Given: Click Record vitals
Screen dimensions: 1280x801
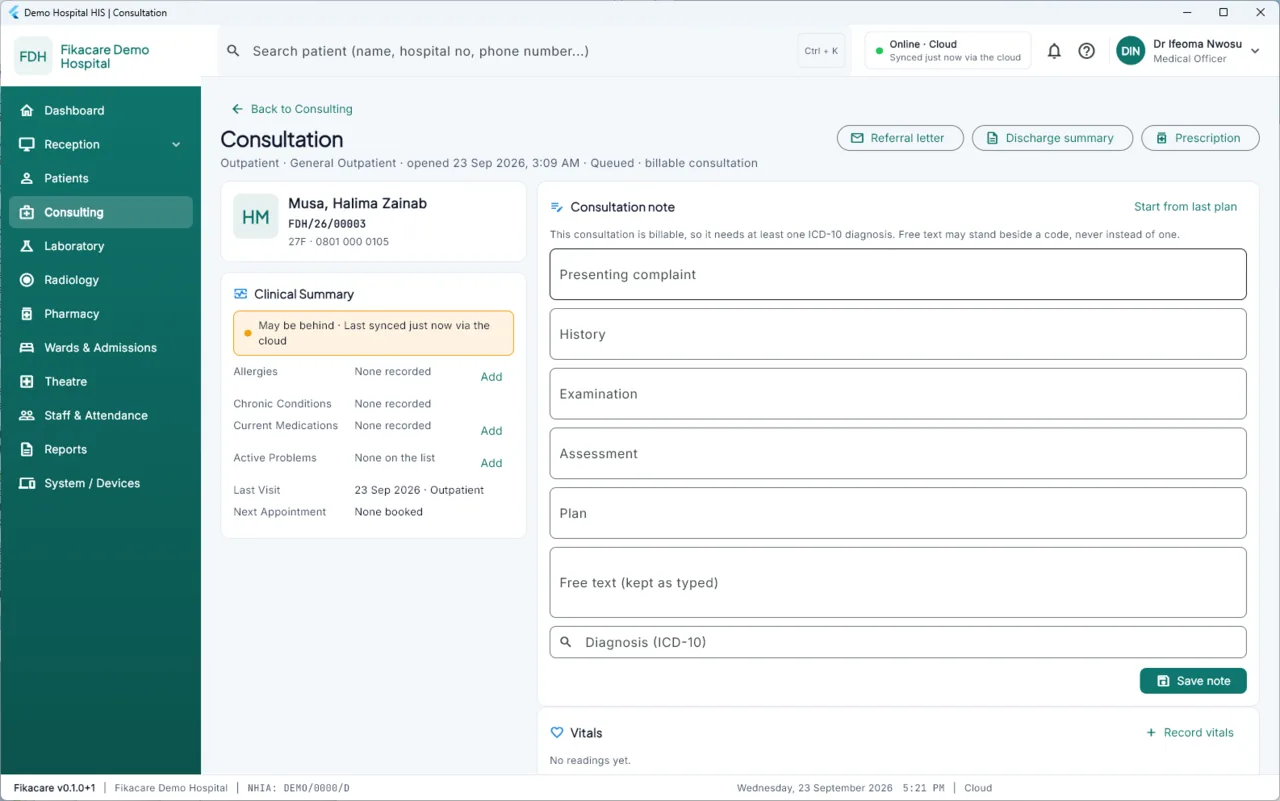Looking at the screenshot, I should click(1190, 733).
